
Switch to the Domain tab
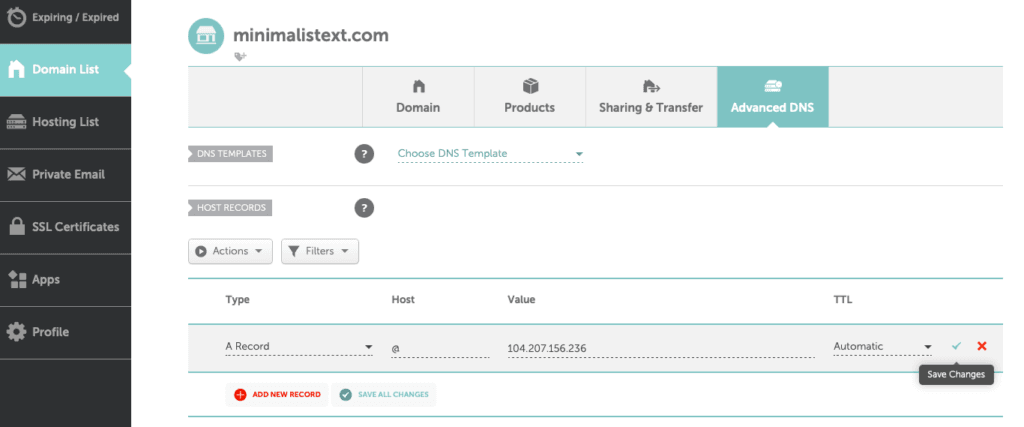[x=418, y=97]
